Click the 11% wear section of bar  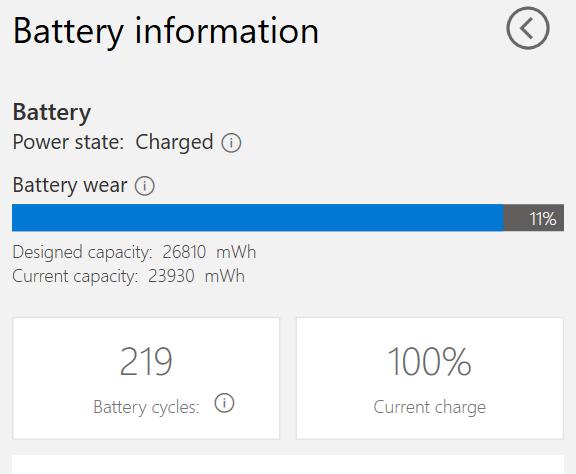point(534,218)
